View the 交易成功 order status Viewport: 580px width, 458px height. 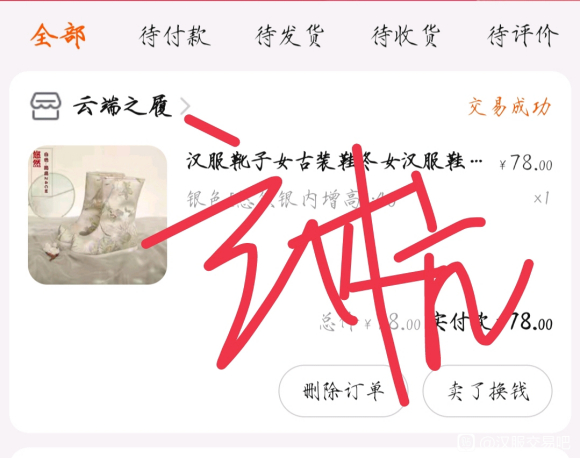(510, 107)
